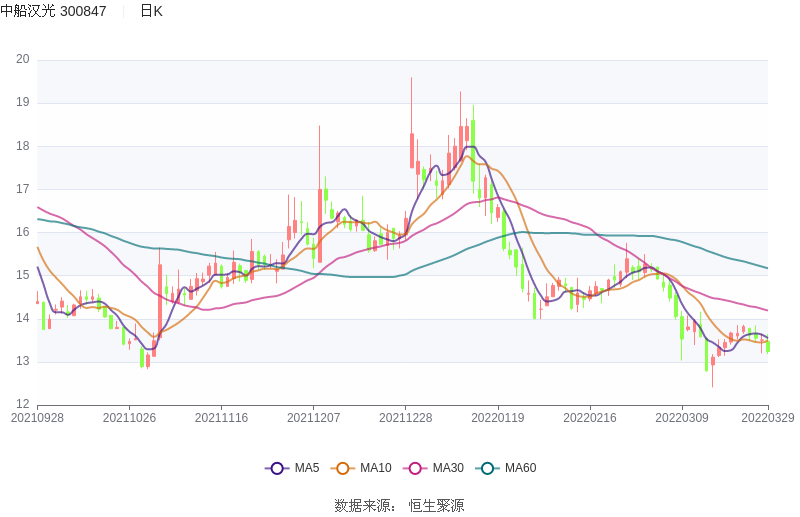Viewport: 800px width, 517px height.
Task: Select the 20211116 date on the x-axis
Action: 221,418
